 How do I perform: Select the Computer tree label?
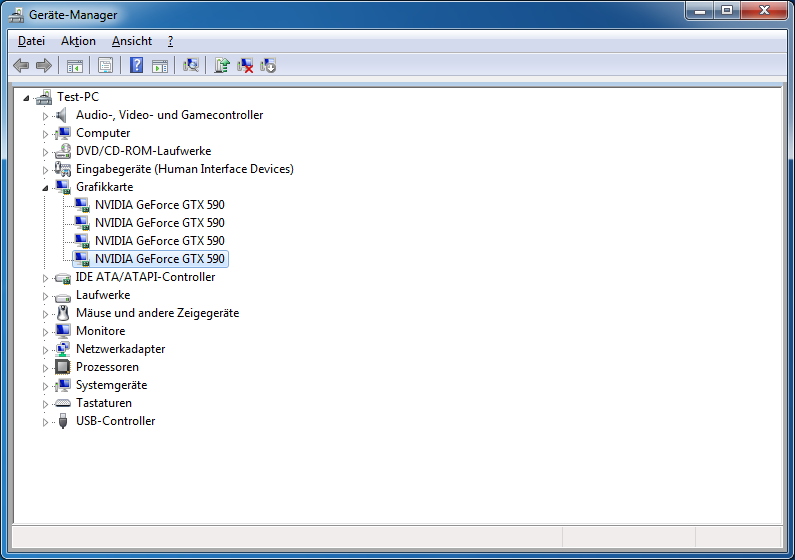(103, 133)
